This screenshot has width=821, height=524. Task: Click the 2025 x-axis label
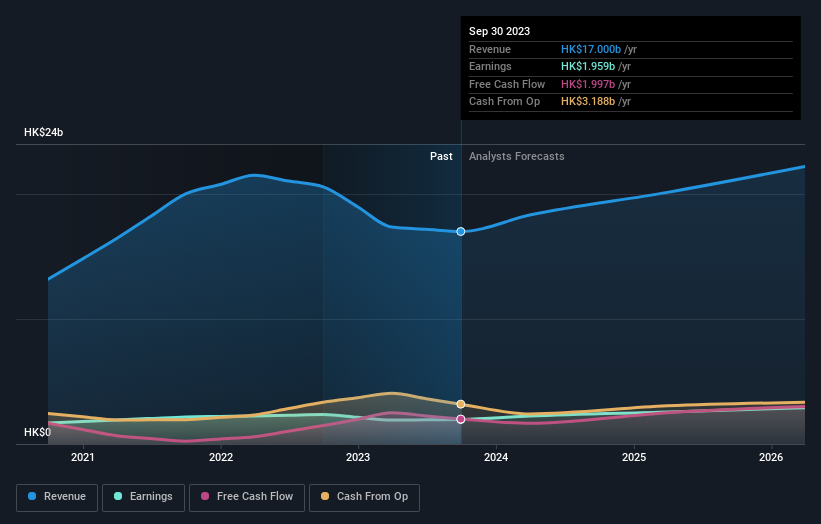(x=634, y=458)
